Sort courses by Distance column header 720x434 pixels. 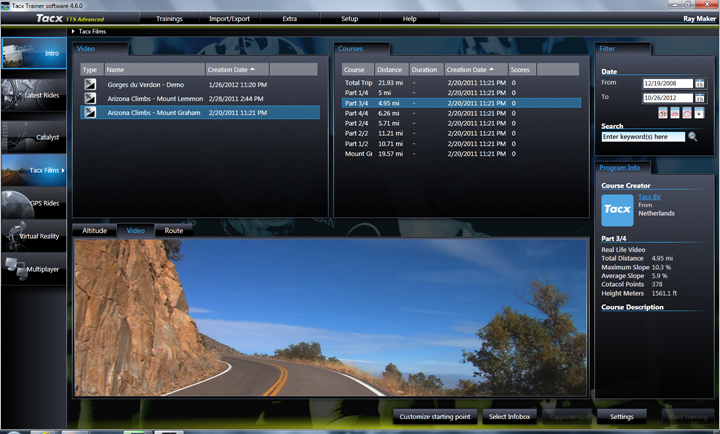392,69
